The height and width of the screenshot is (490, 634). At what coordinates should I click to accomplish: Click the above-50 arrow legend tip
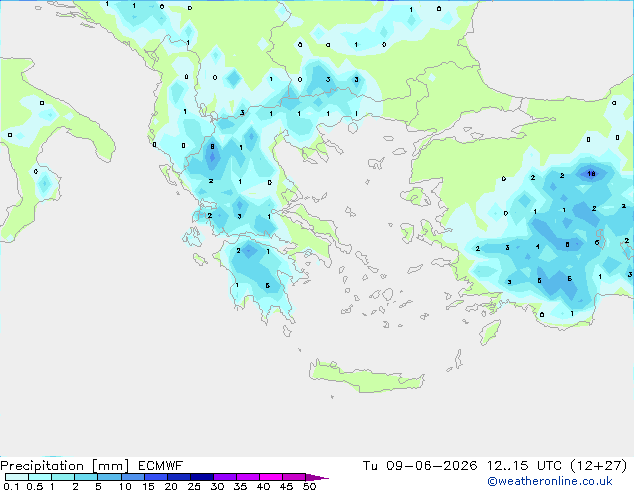coord(317,477)
